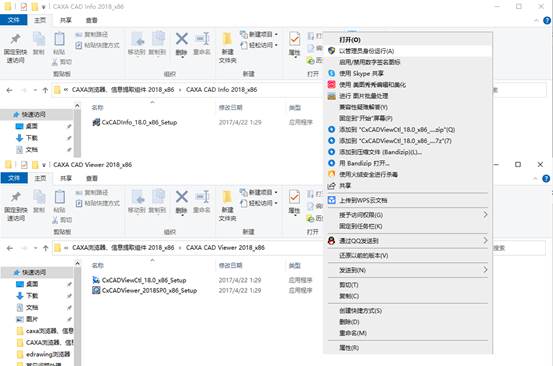The width and height of the screenshot is (553, 366).
Task: Switch to 查看 tab in Viewer window
Action: (x=92, y=178)
